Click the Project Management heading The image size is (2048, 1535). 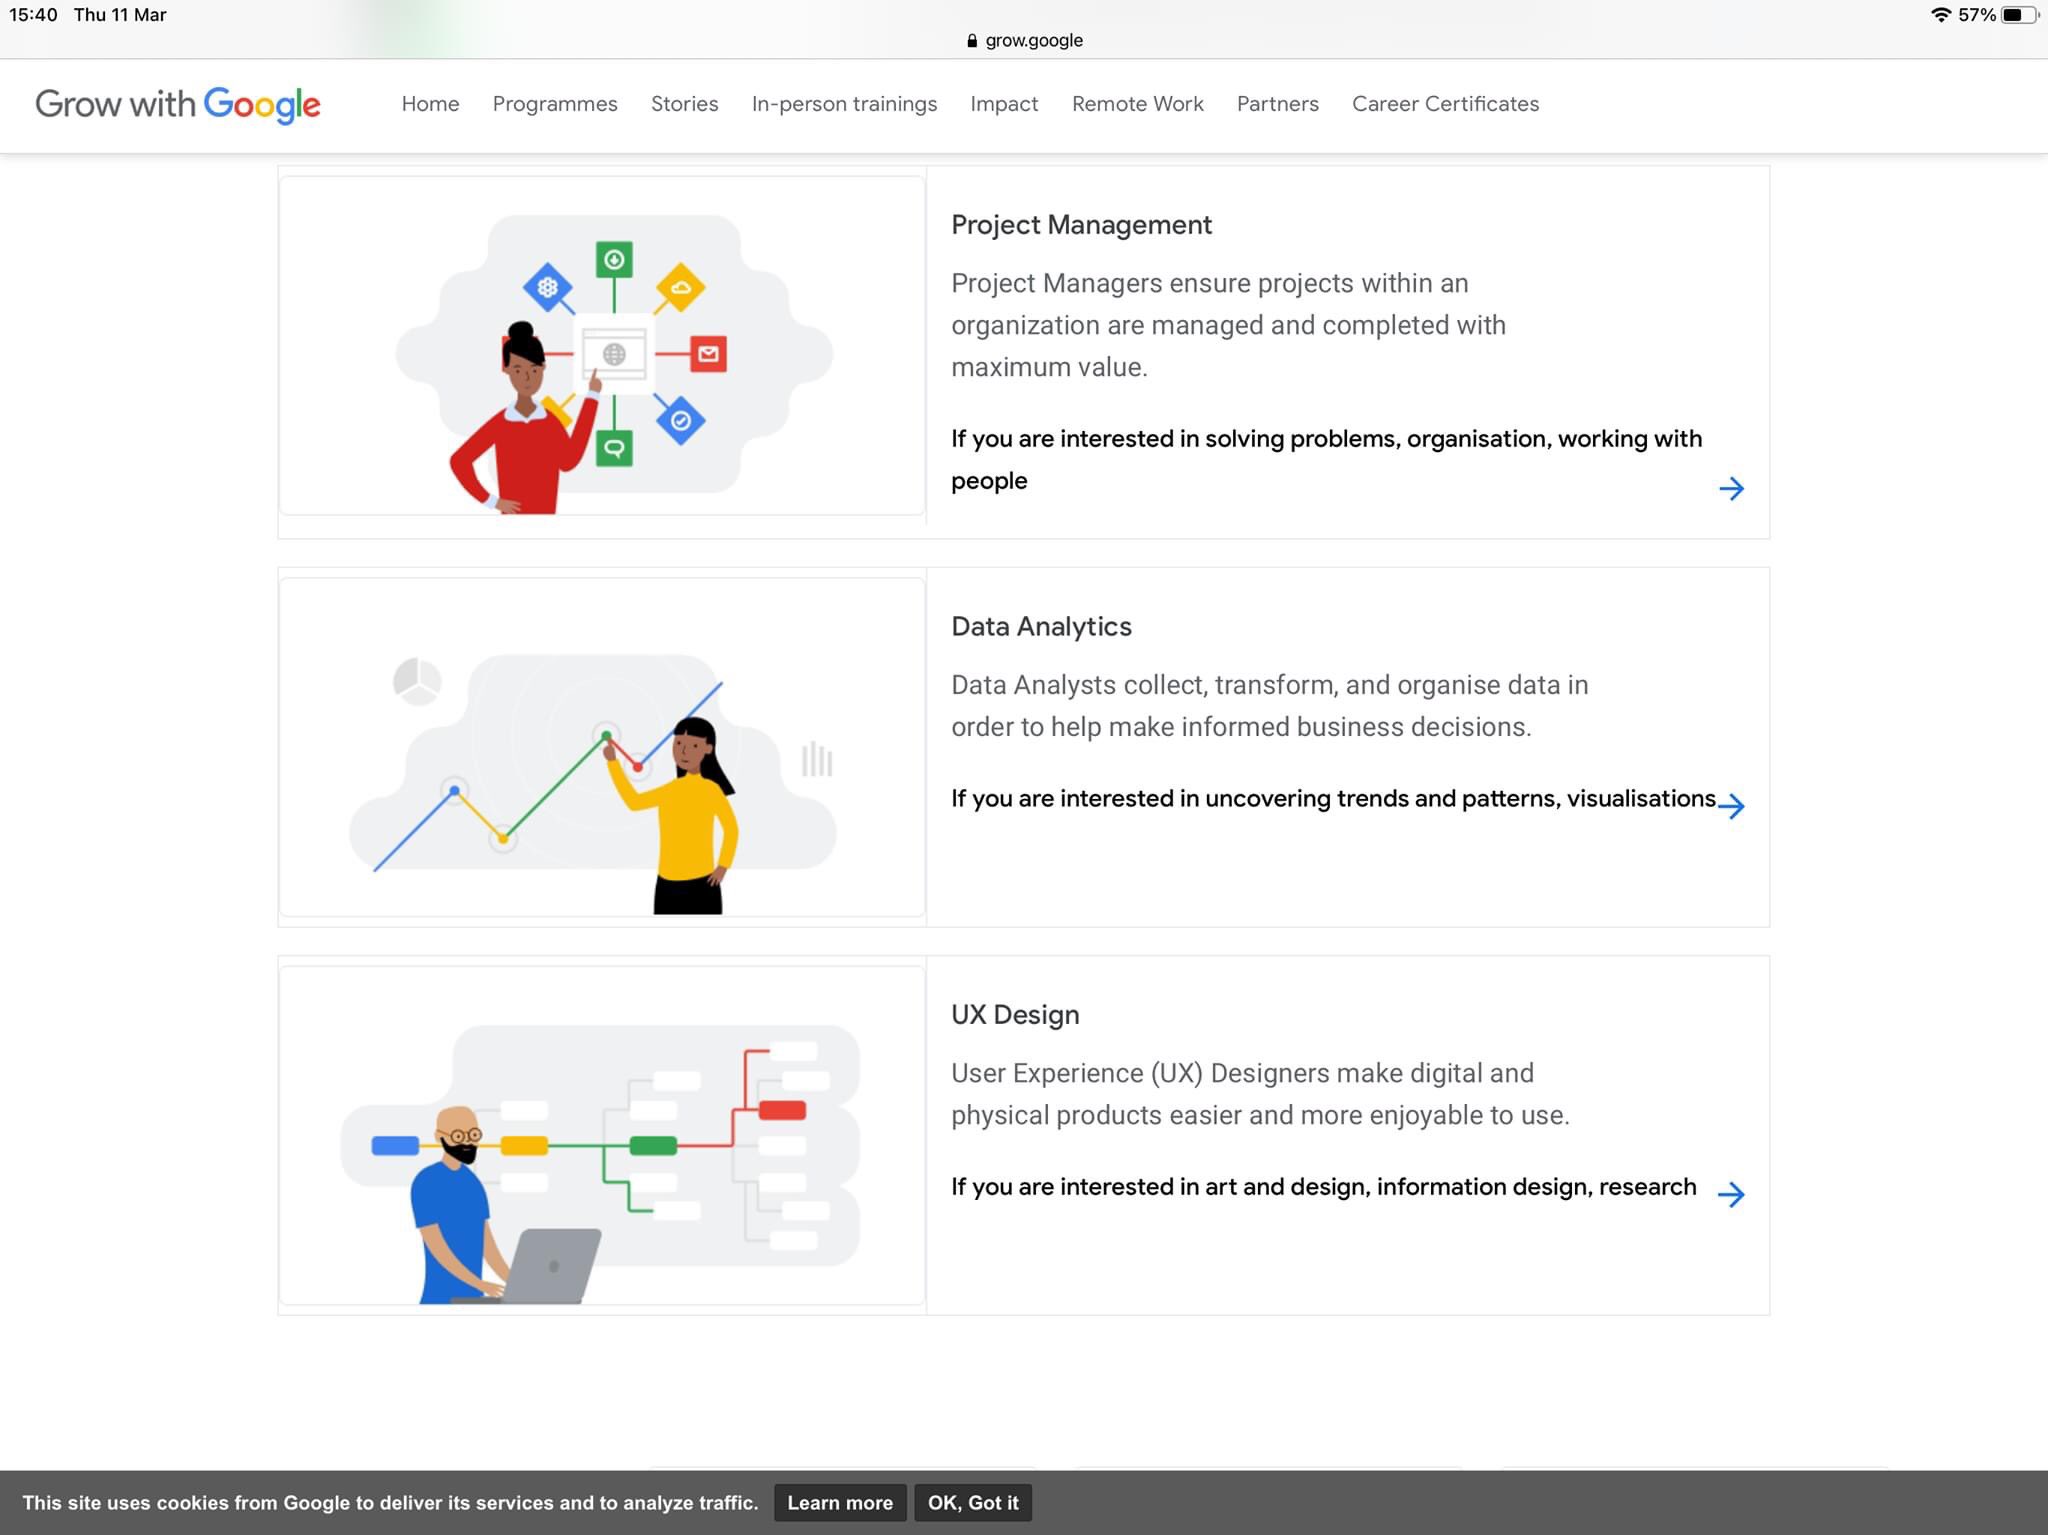click(x=1081, y=225)
